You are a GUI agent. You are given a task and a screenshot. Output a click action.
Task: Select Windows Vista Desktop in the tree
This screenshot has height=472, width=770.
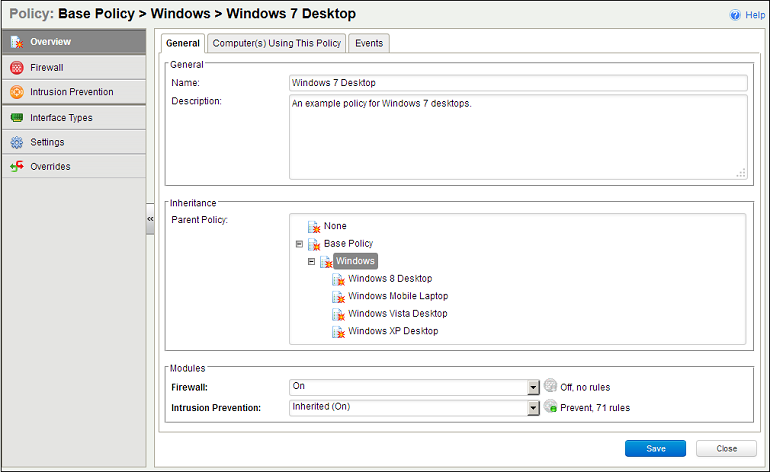397,313
